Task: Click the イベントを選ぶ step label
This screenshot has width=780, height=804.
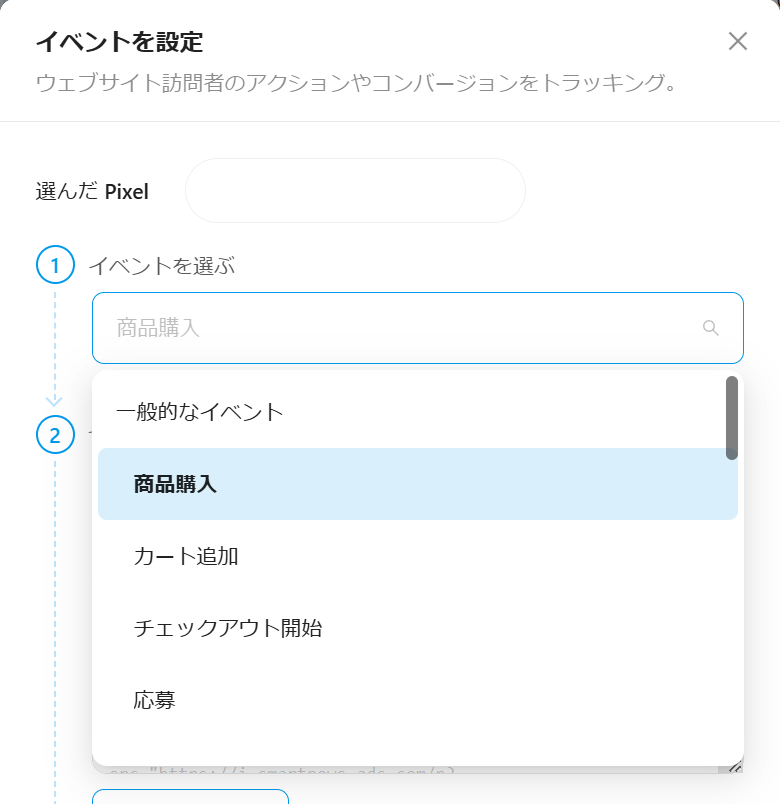Action: click(162, 266)
